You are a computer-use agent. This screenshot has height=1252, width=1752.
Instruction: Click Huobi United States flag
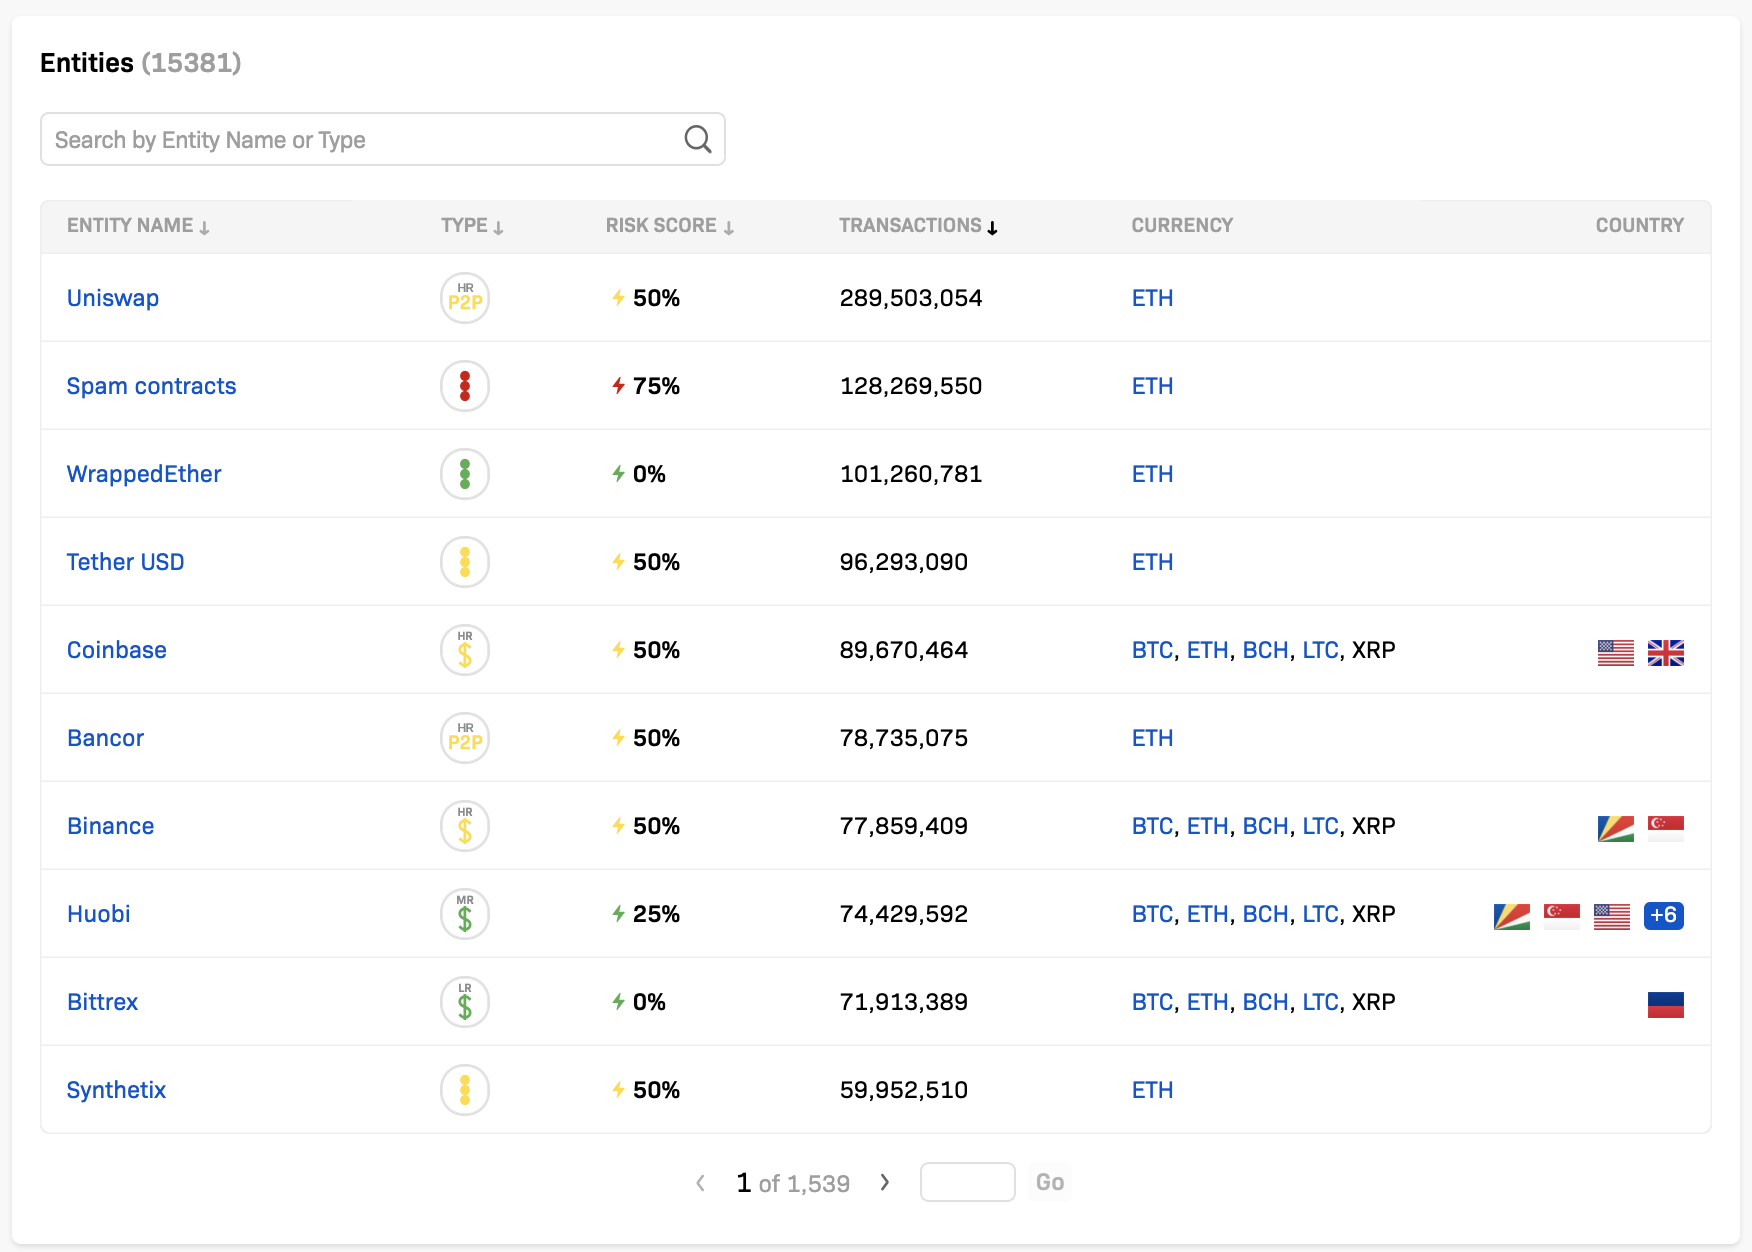pyautogui.click(x=1612, y=916)
